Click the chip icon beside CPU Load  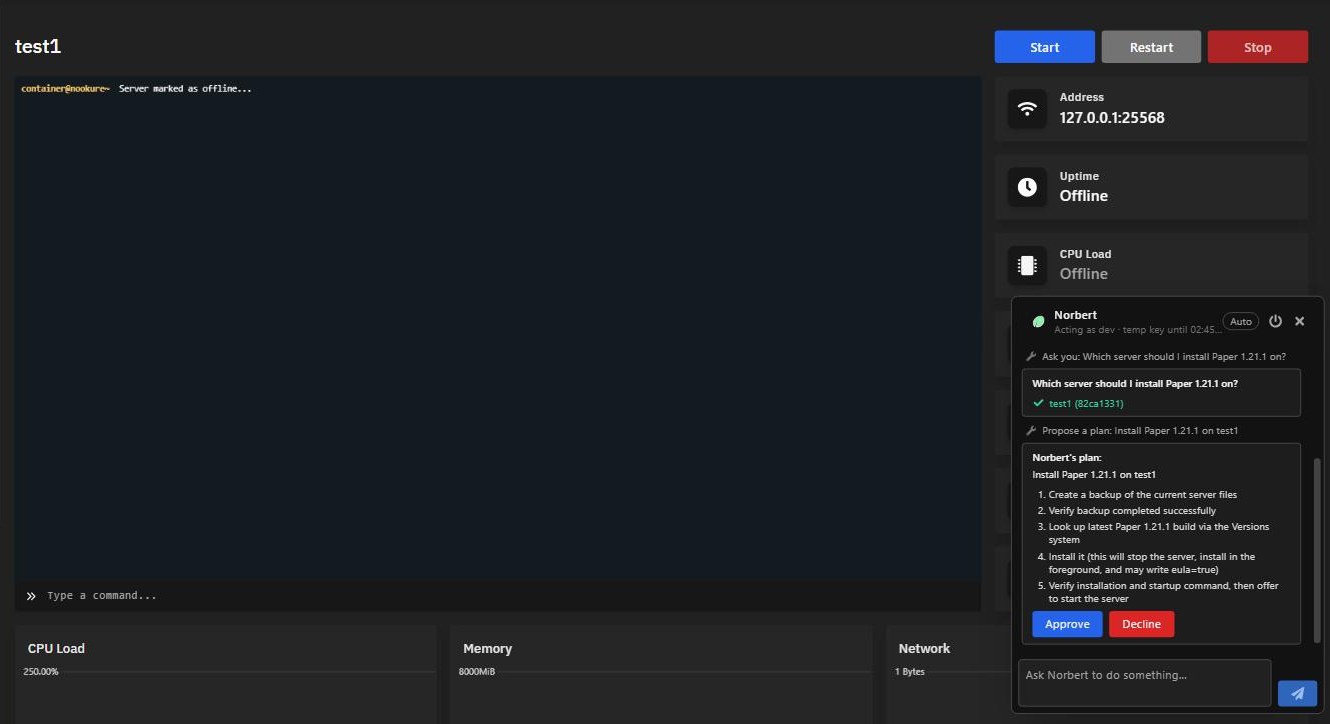1027,265
